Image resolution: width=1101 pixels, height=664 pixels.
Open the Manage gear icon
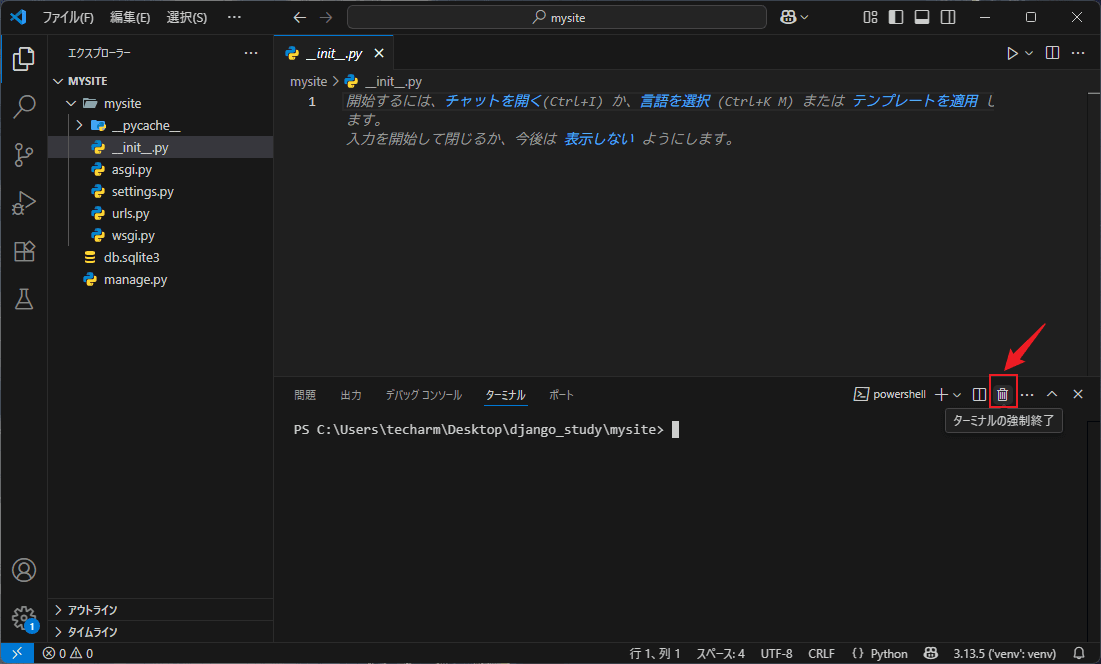pyautogui.click(x=24, y=618)
